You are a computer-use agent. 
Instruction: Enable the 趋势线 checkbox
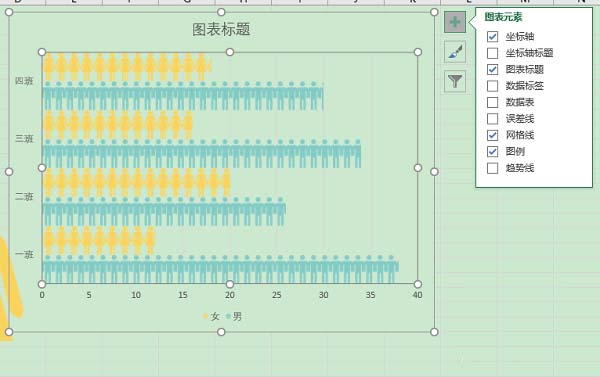tap(492, 168)
